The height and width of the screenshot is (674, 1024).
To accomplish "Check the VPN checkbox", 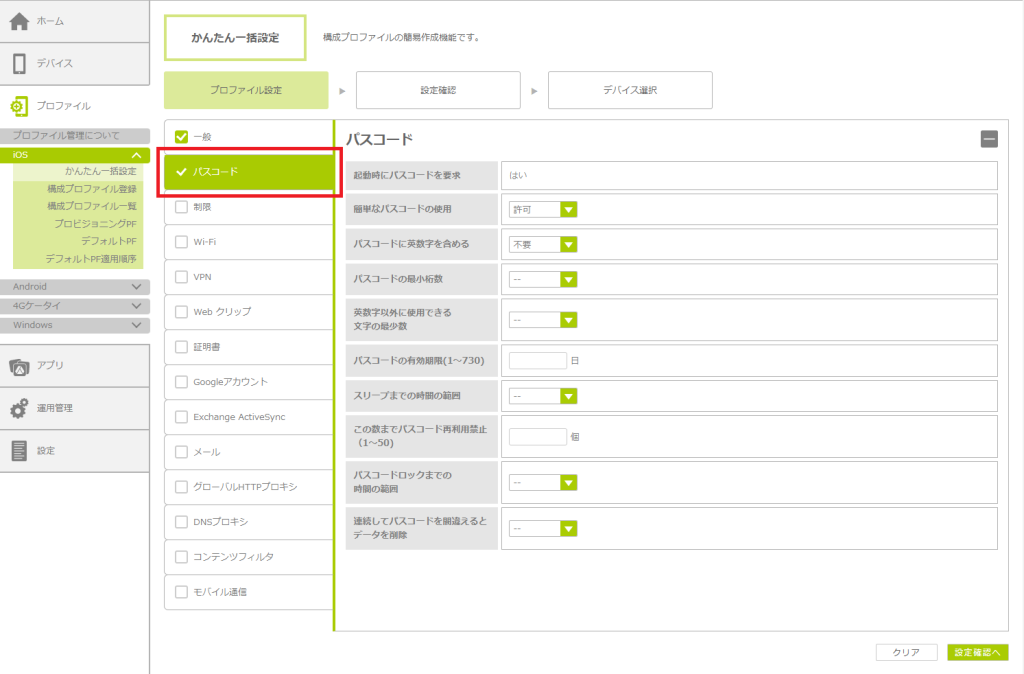I will [x=181, y=277].
